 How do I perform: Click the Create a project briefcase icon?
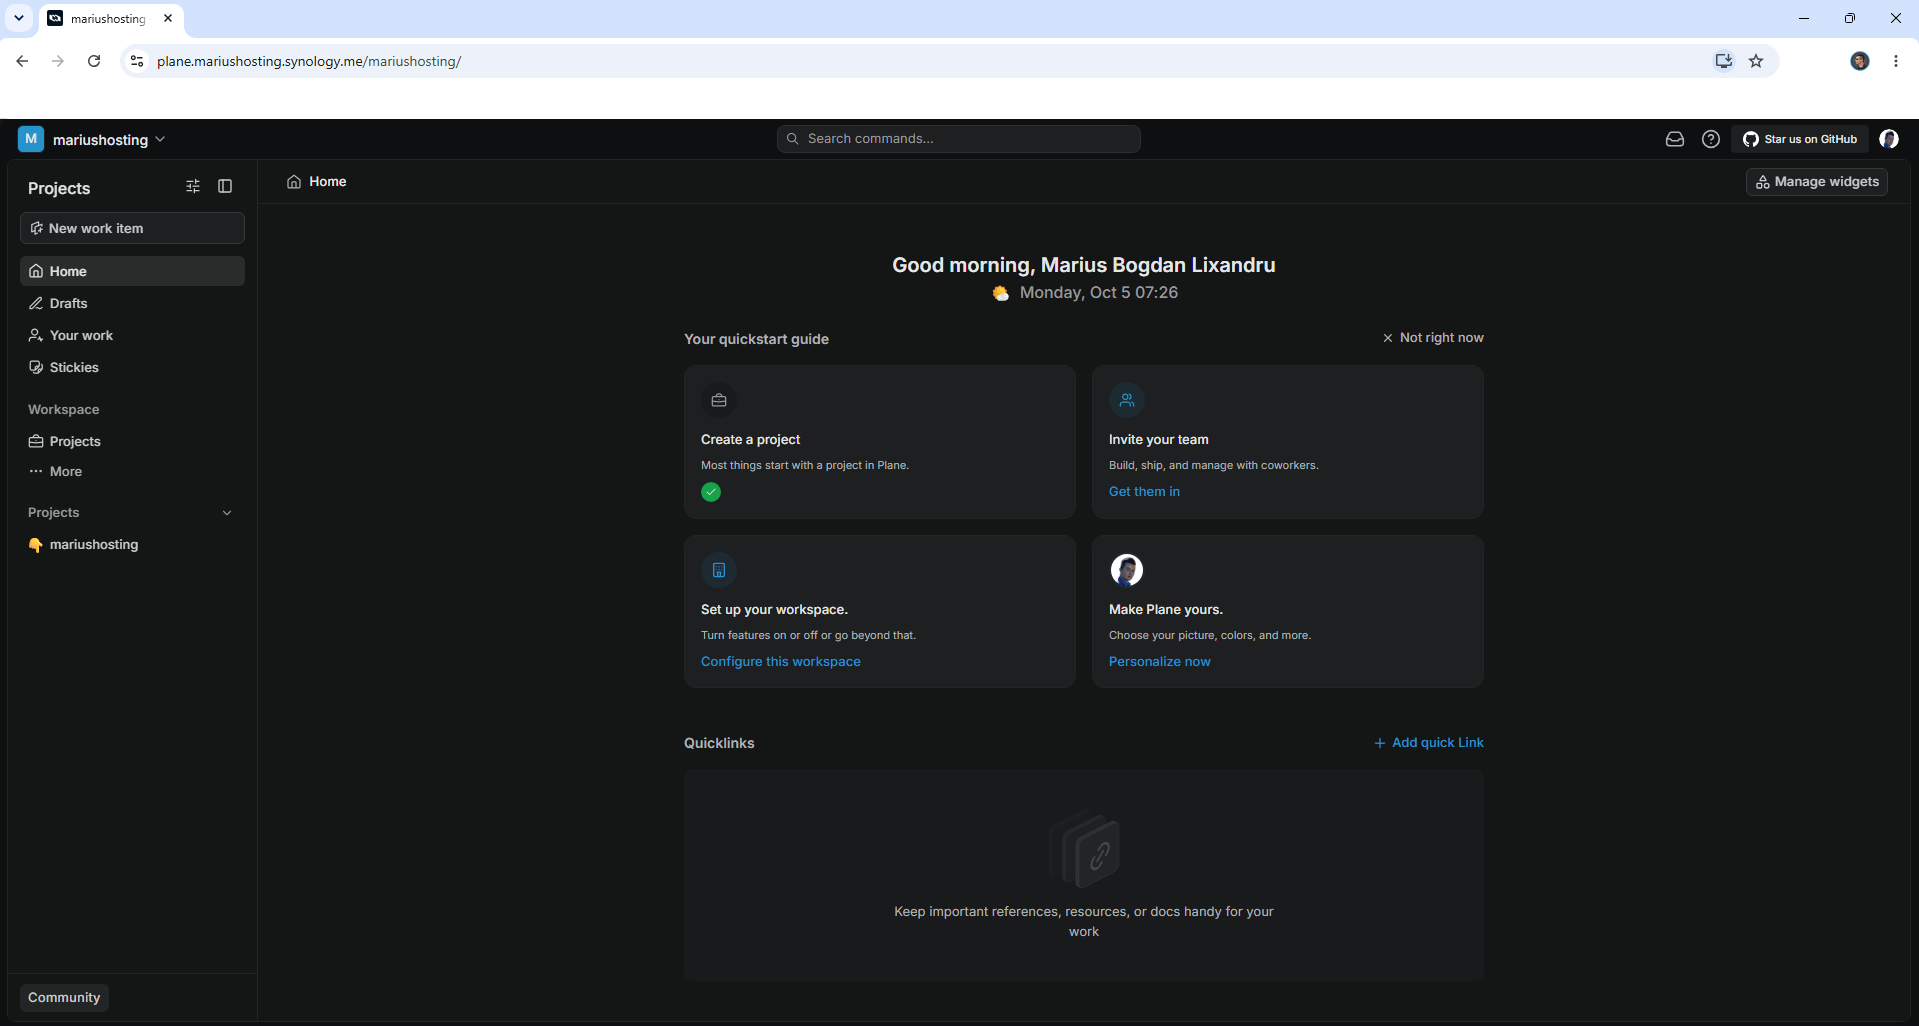coord(719,400)
